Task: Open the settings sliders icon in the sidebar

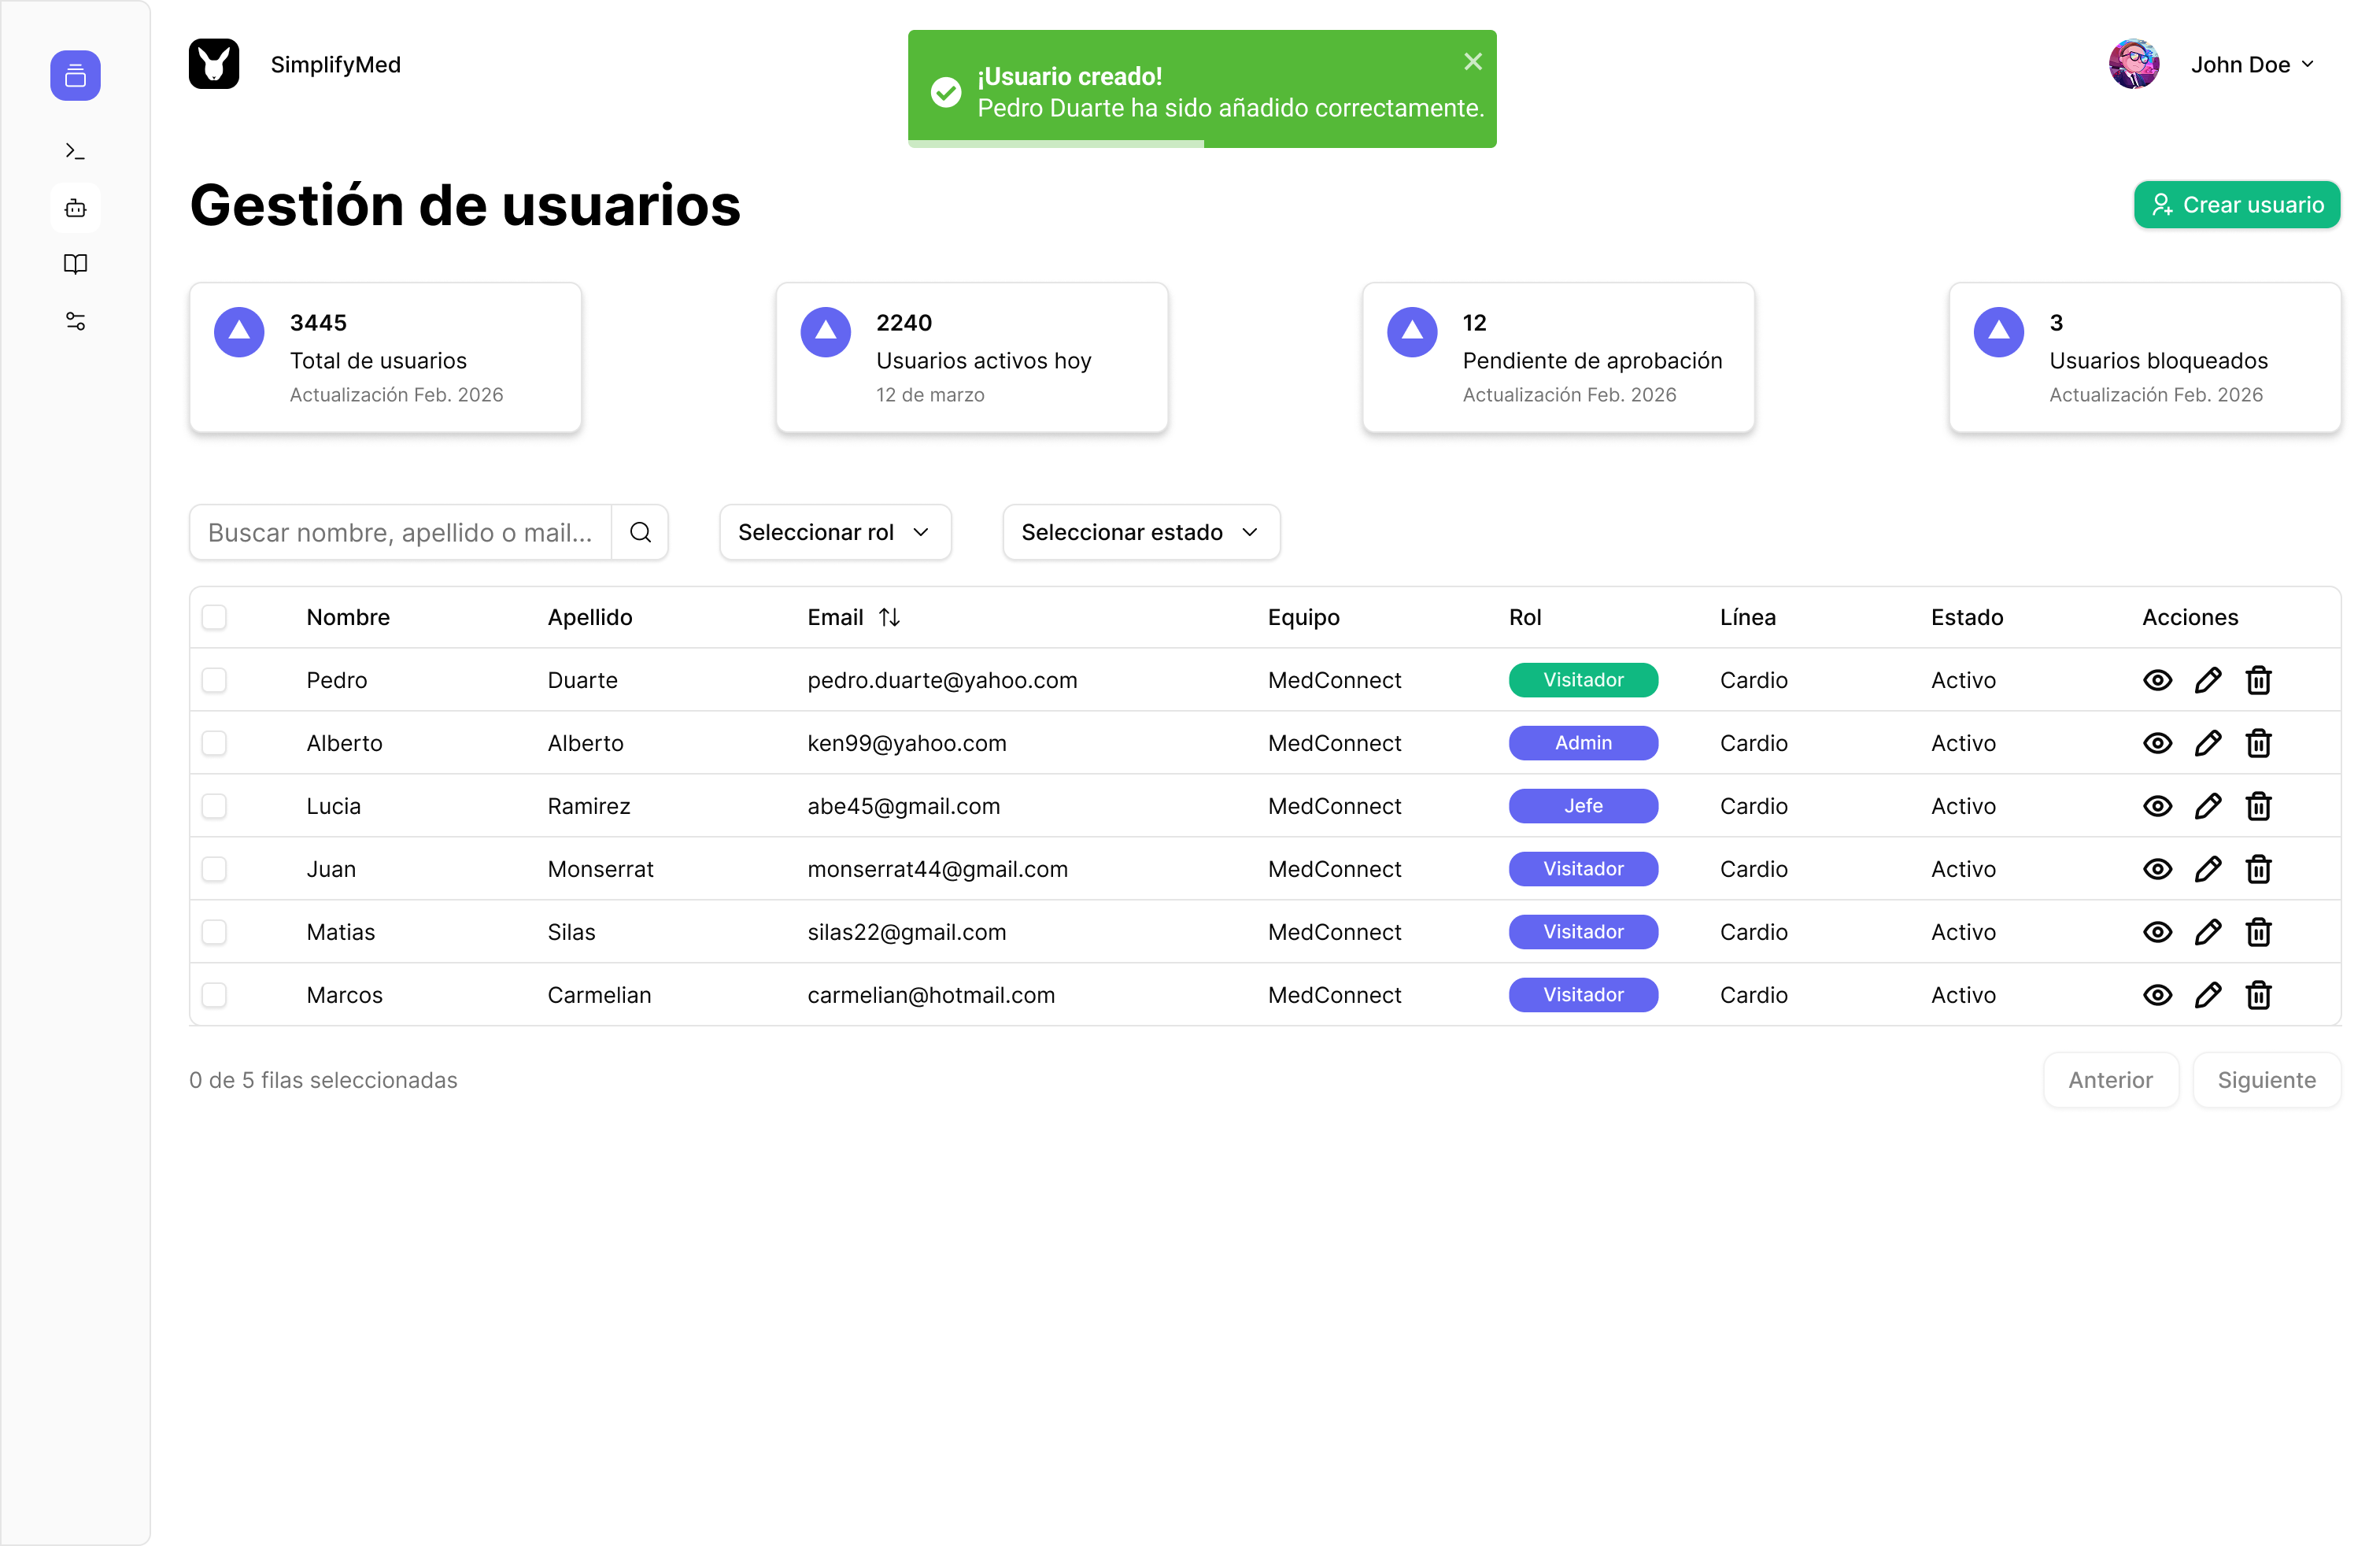Action: coord(75,321)
